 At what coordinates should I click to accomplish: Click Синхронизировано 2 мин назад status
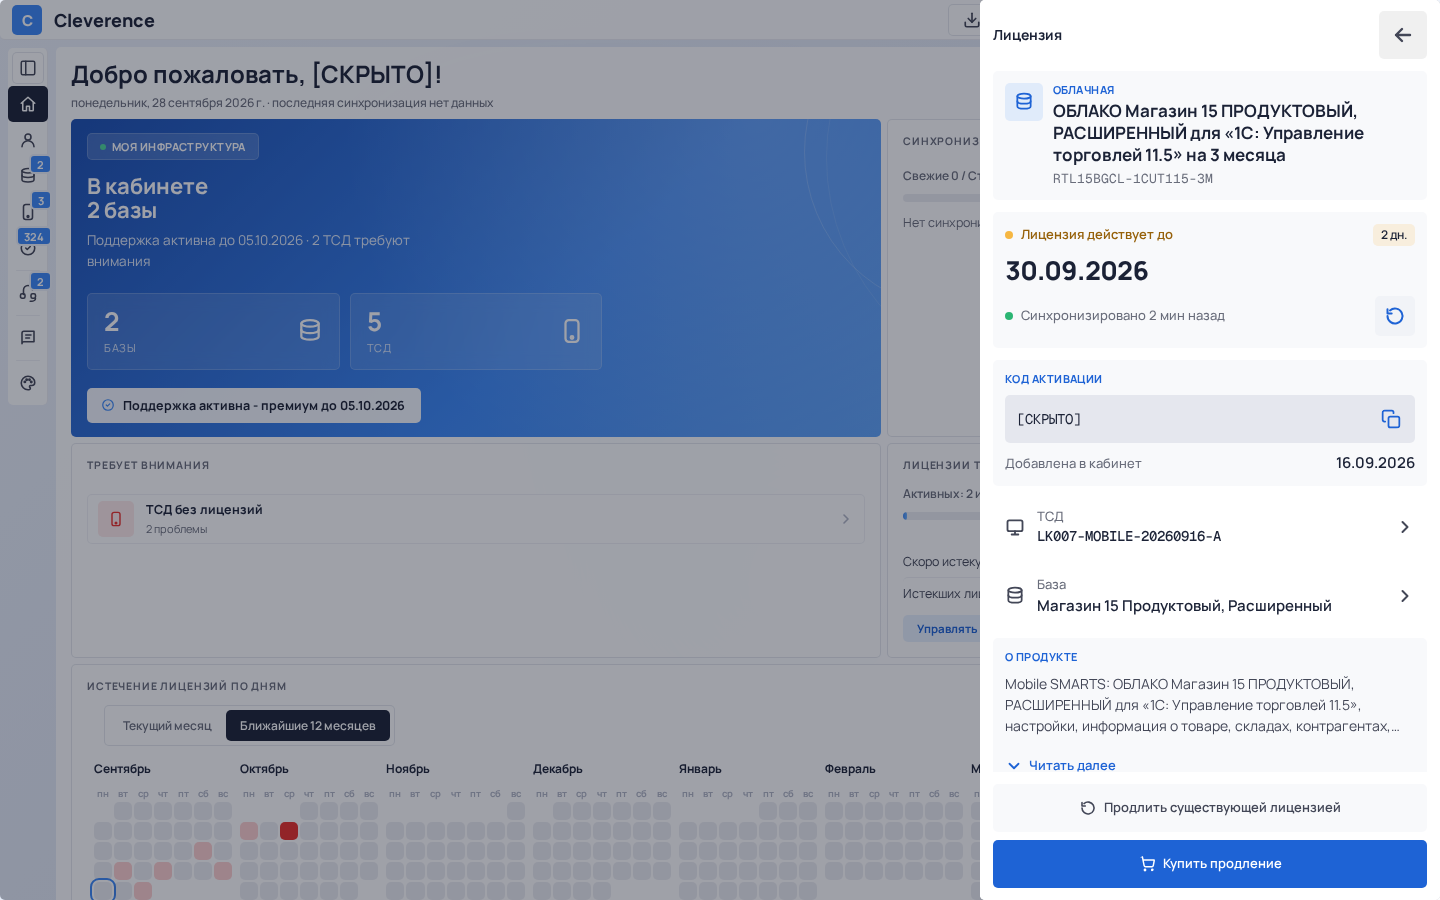pyautogui.click(x=1123, y=316)
